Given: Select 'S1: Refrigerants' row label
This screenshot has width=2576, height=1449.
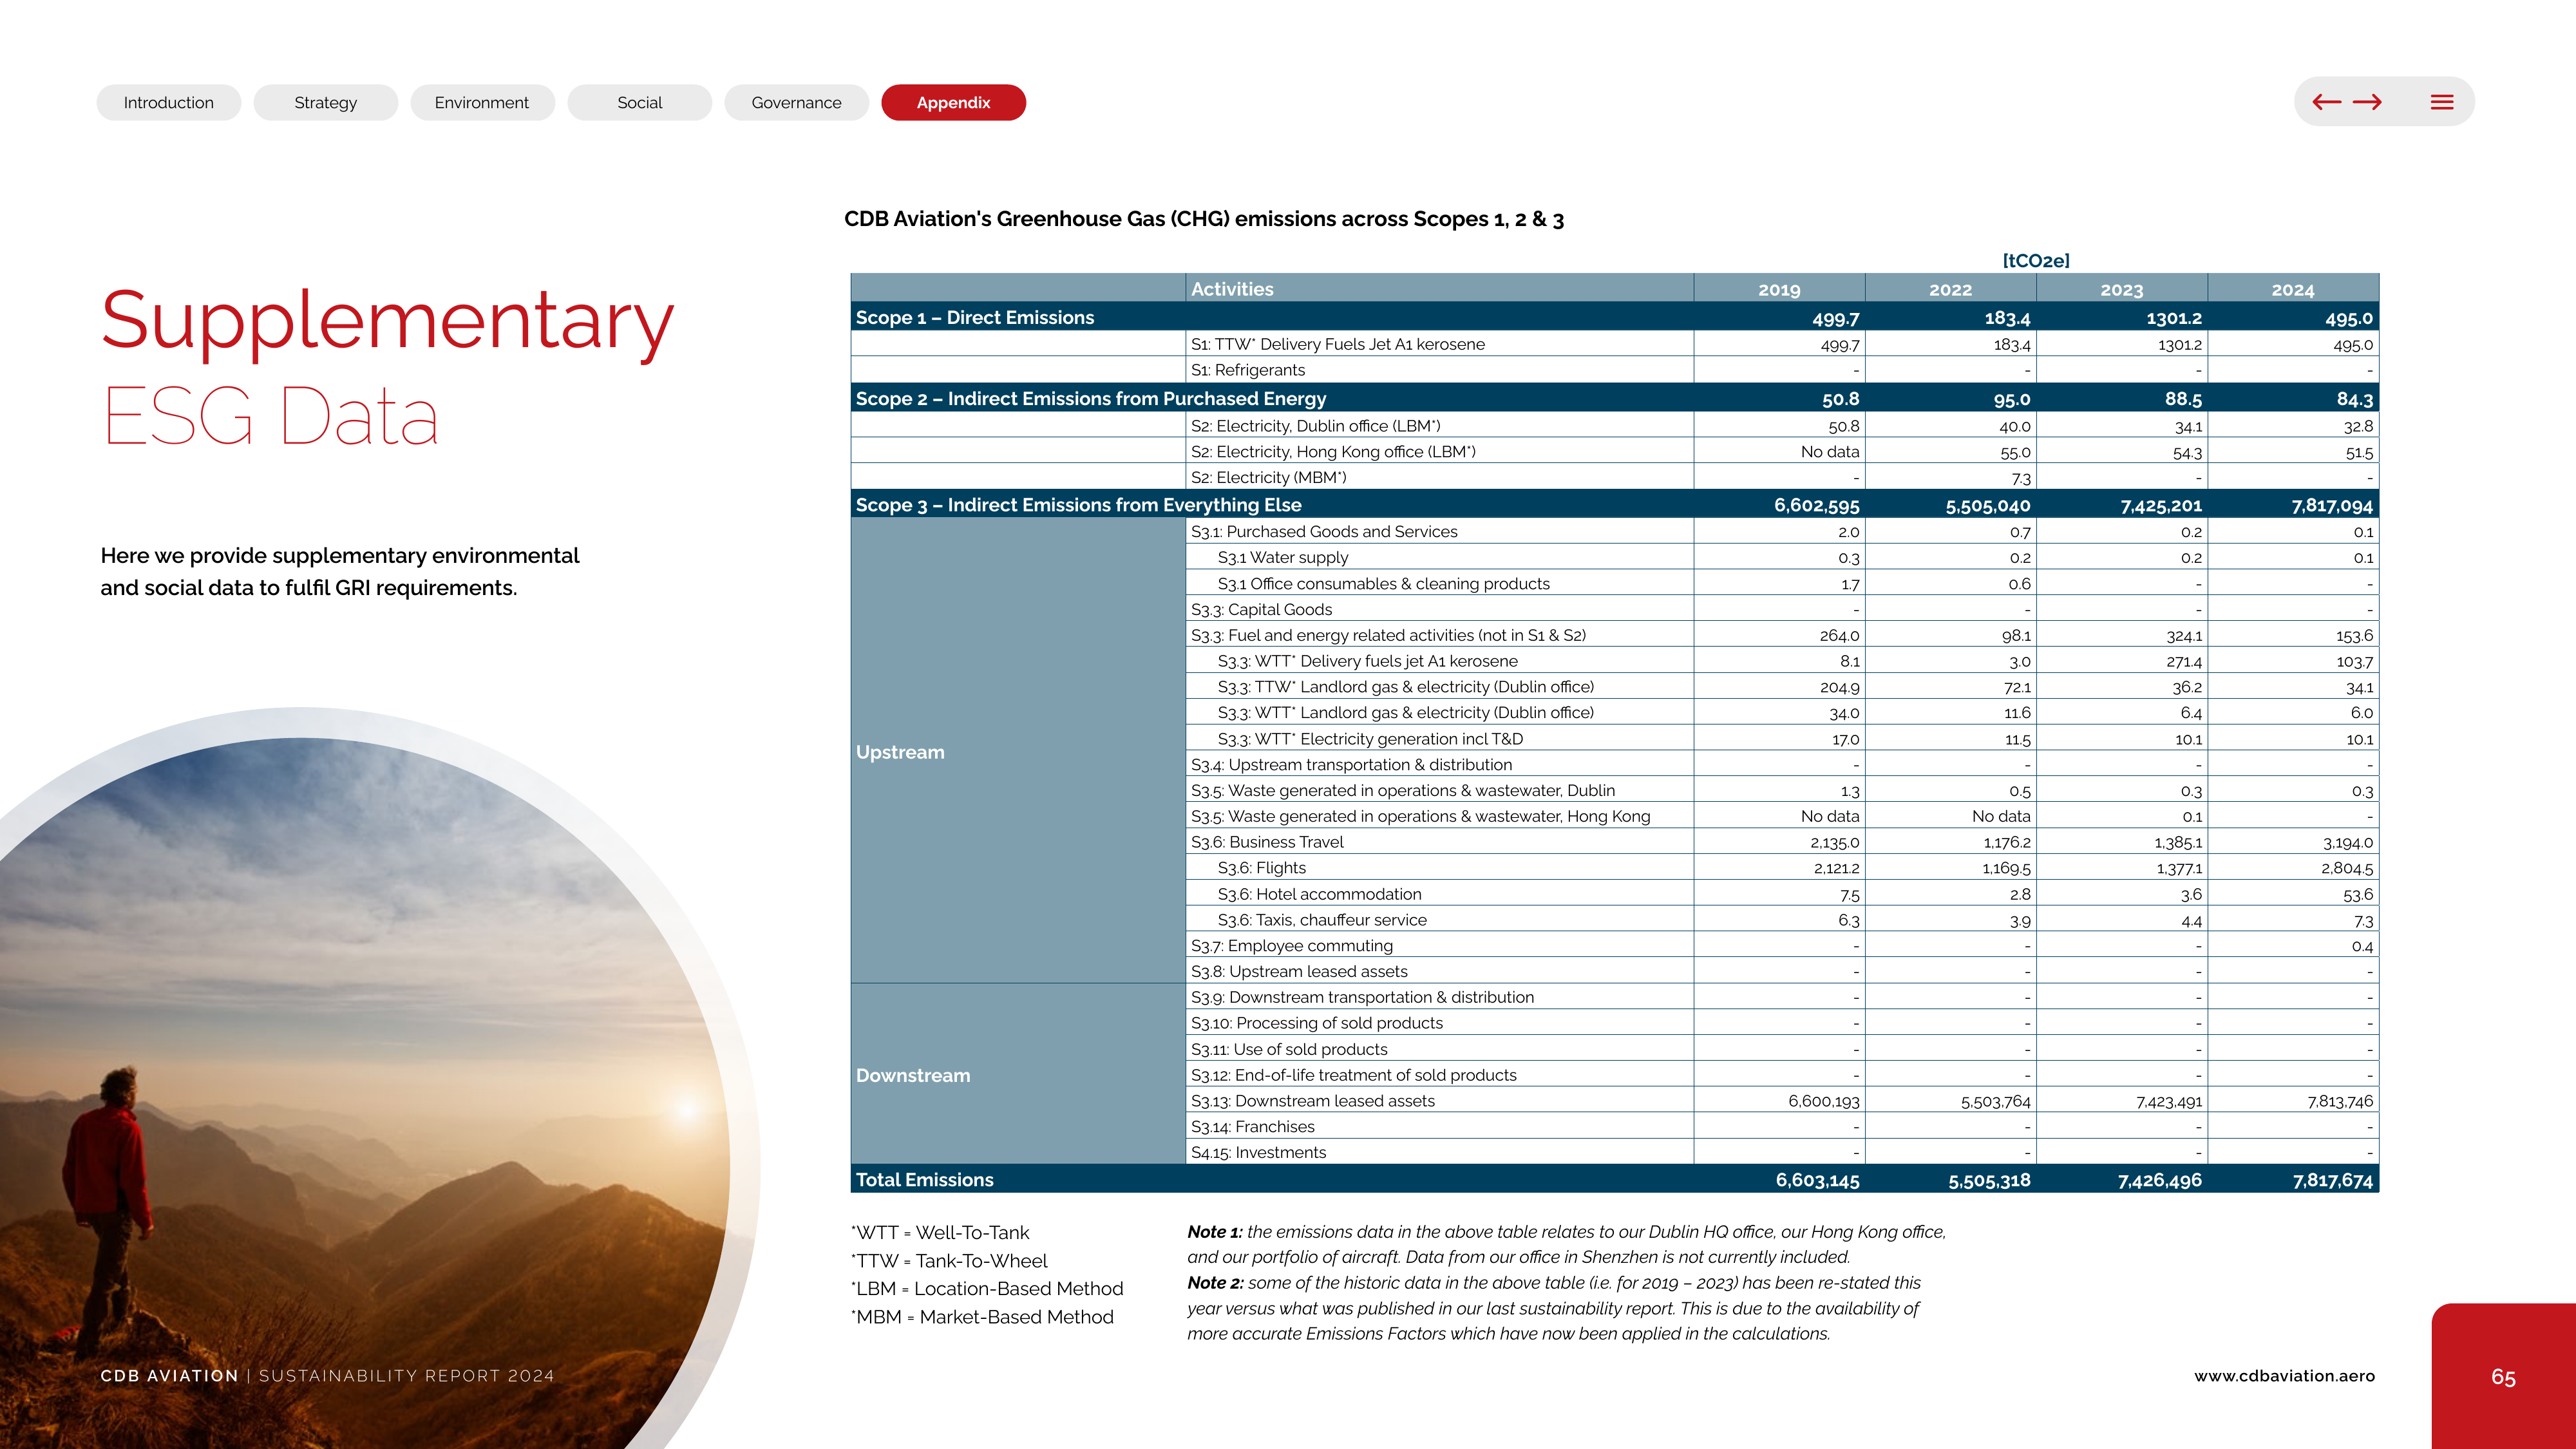Looking at the screenshot, I should tap(1248, 370).
